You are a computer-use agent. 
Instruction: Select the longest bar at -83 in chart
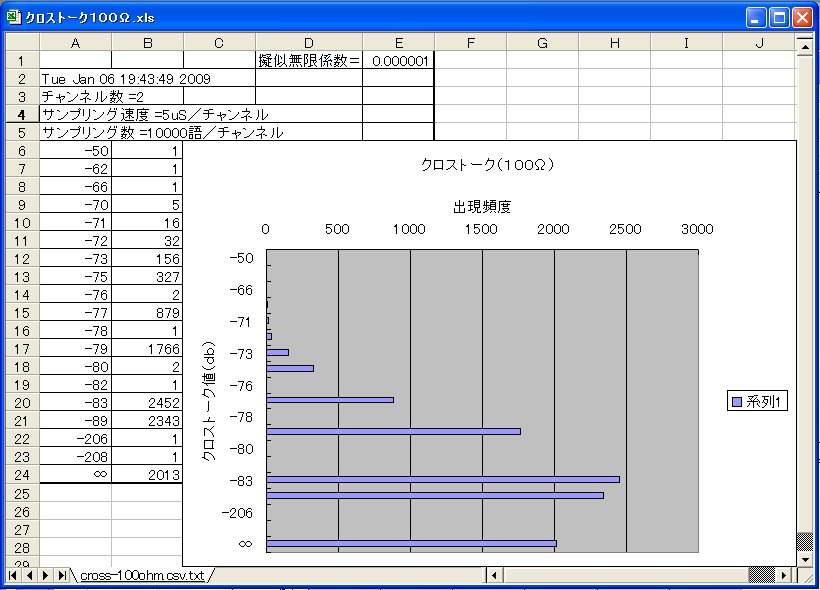click(x=442, y=479)
